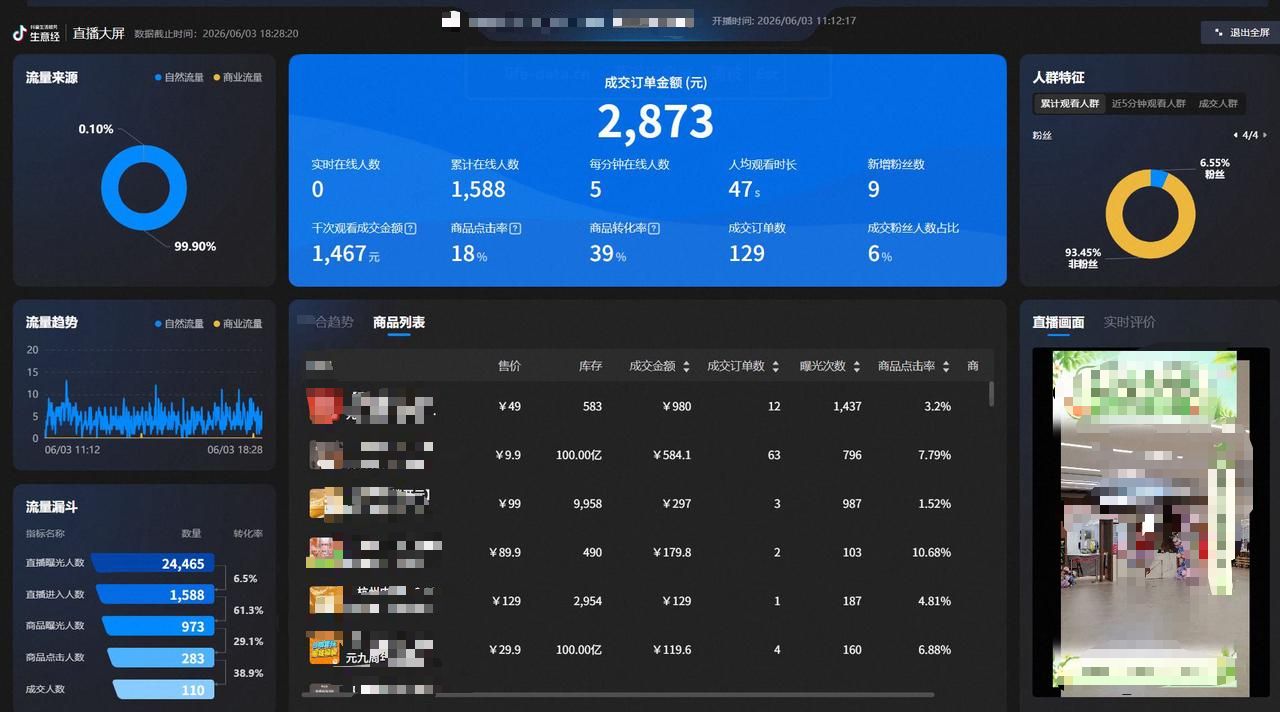Toggle 商业流量 legend in 流量趋势 panel
The image size is (1280, 712).
click(238, 324)
